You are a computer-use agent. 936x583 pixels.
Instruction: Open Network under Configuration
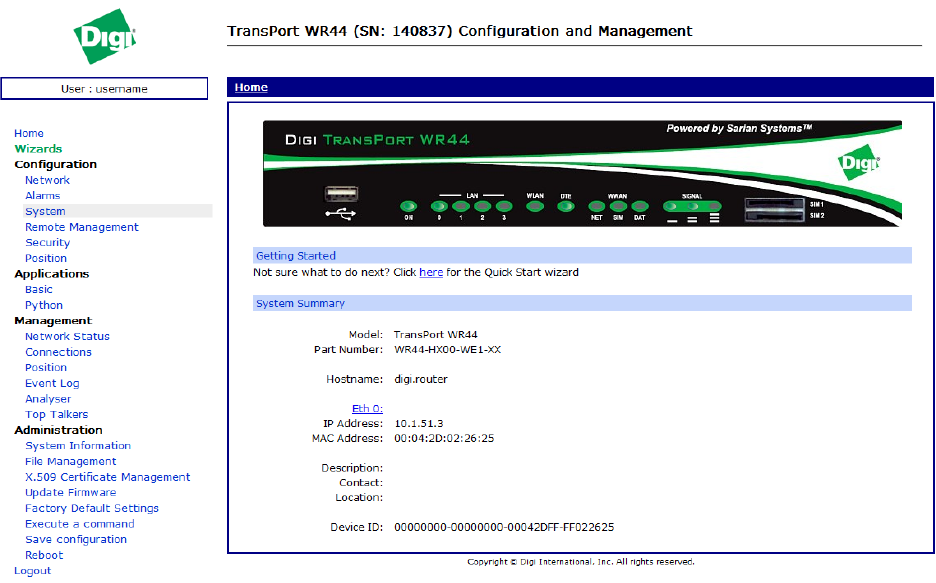[x=47, y=180]
